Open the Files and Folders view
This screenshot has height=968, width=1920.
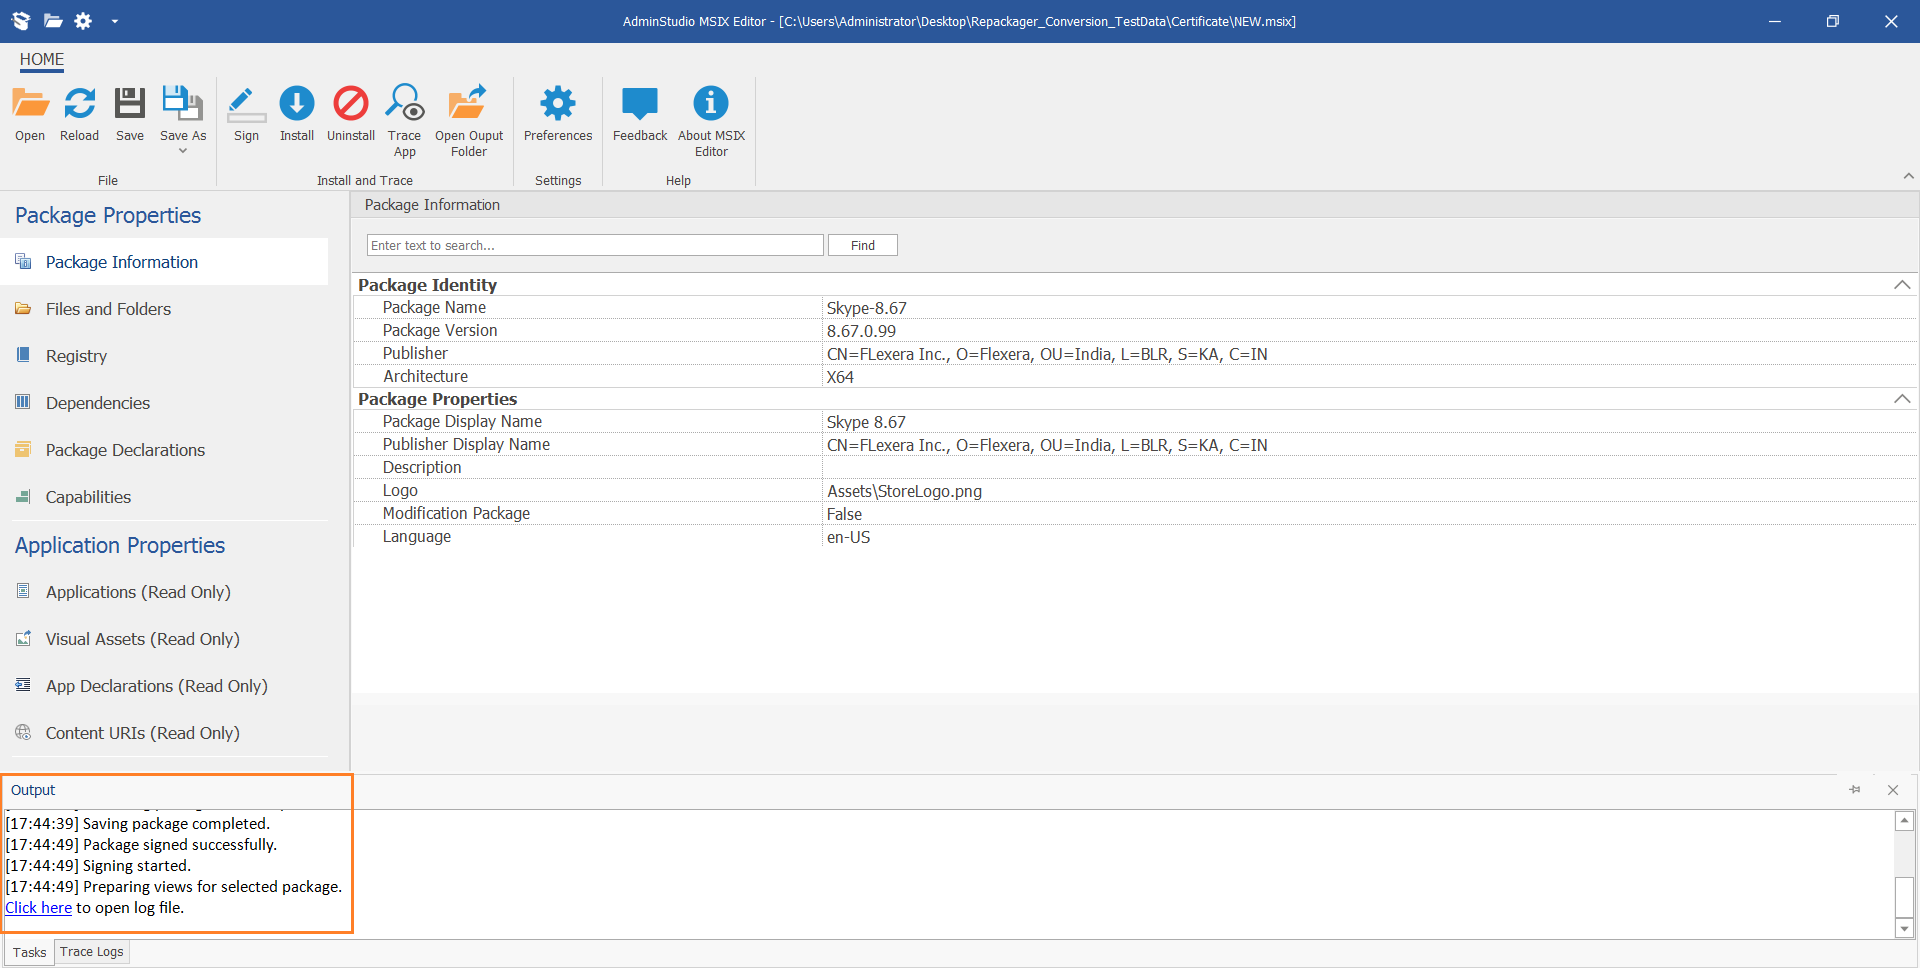108,309
